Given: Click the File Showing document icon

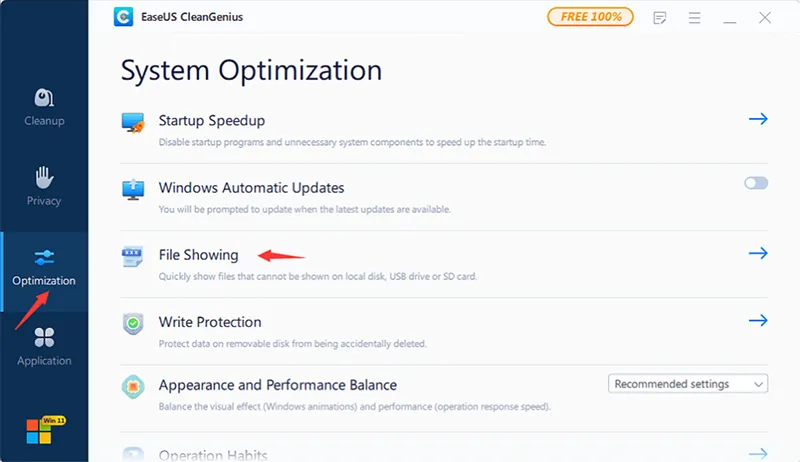Looking at the screenshot, I should (133, 256).
